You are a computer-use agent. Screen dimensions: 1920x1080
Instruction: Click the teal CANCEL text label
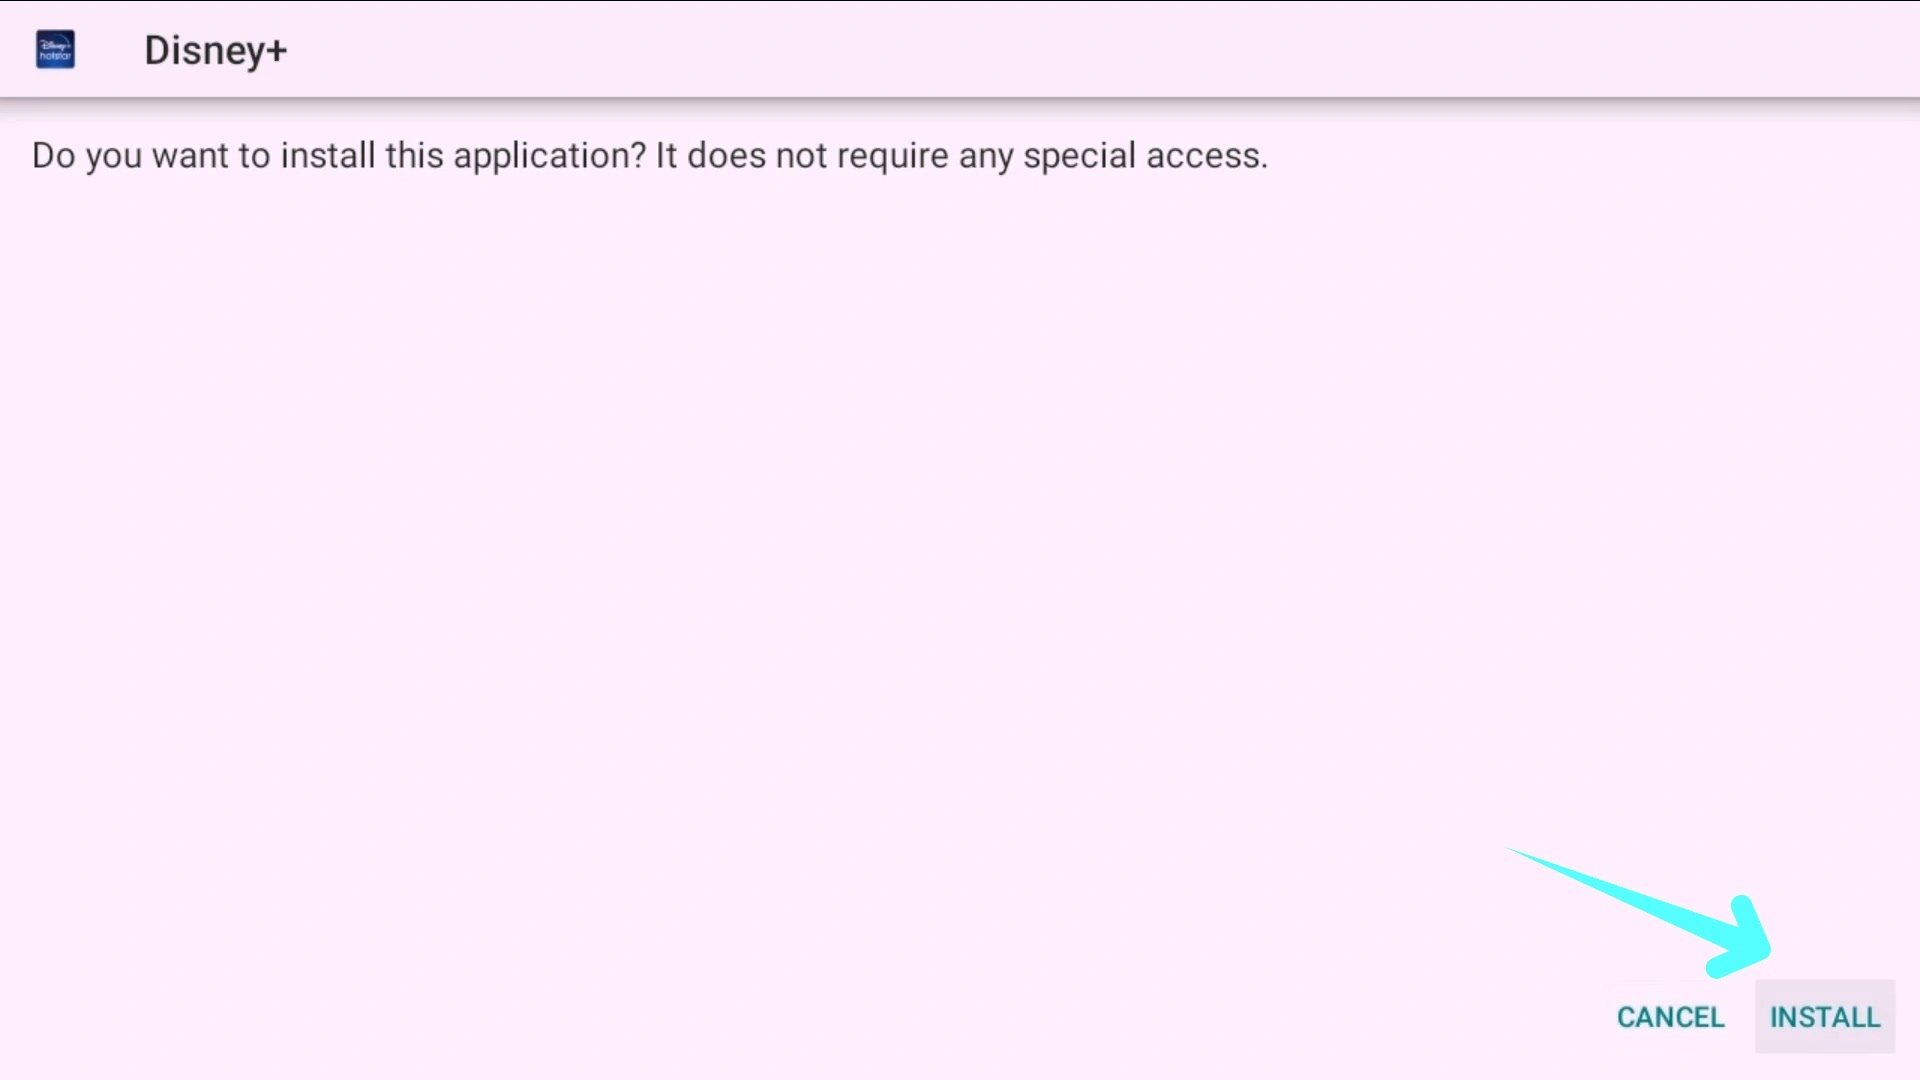point(1670,1017)
